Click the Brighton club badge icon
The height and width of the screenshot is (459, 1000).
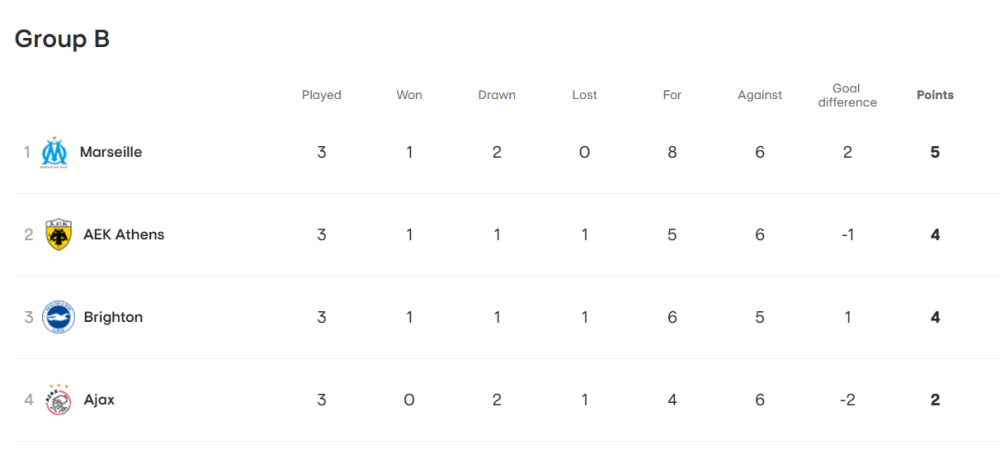pos(58,317)
